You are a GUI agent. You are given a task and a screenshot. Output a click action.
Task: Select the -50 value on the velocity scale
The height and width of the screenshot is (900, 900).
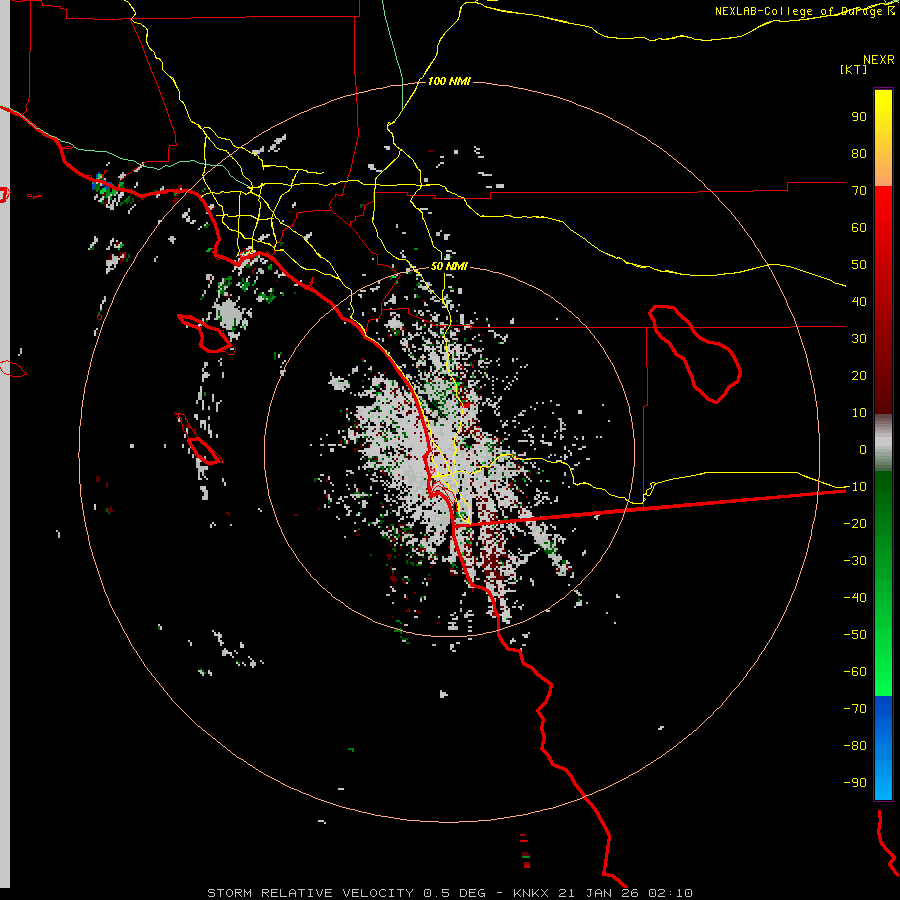click(x=855, y=635)
